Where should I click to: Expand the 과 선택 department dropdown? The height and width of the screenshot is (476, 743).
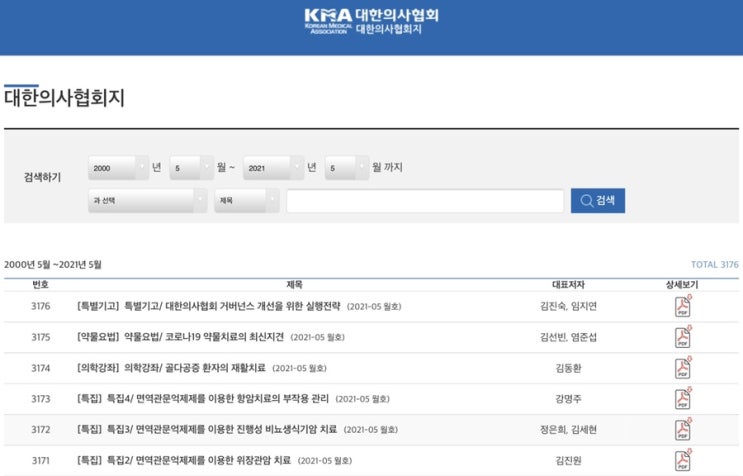[147, 200]
